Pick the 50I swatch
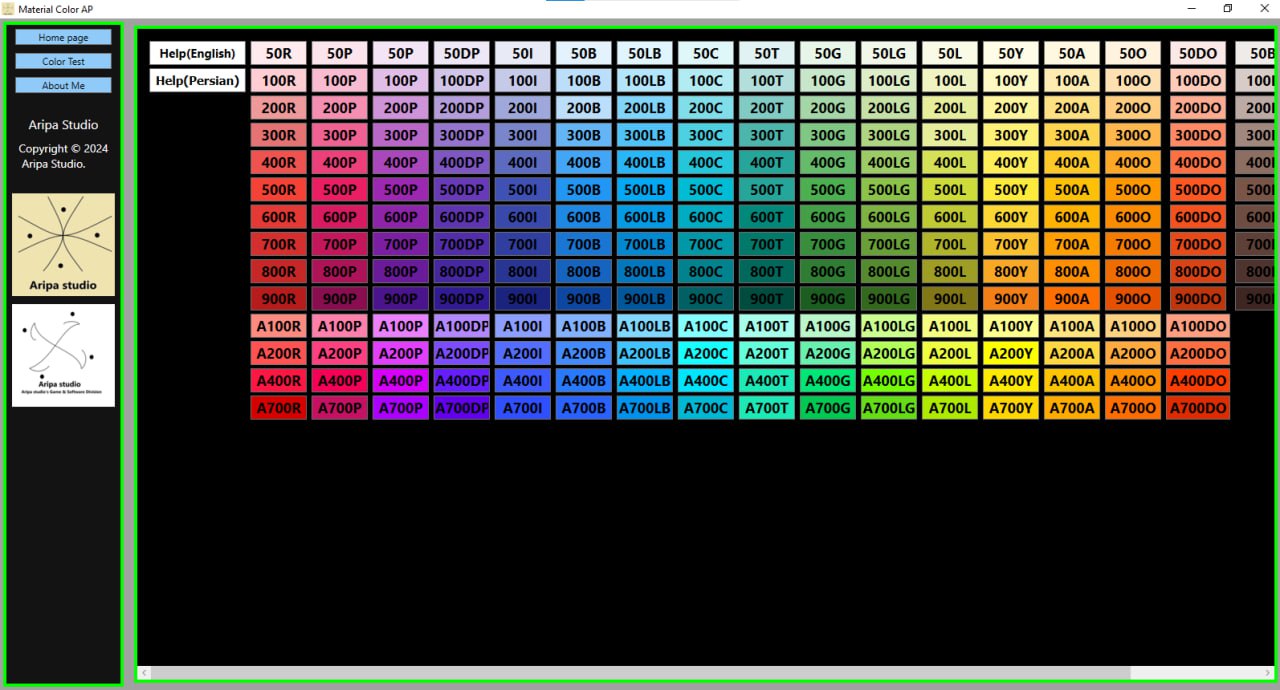The height and width of the screenshot is (690, 1280). [x=523, y=53]
